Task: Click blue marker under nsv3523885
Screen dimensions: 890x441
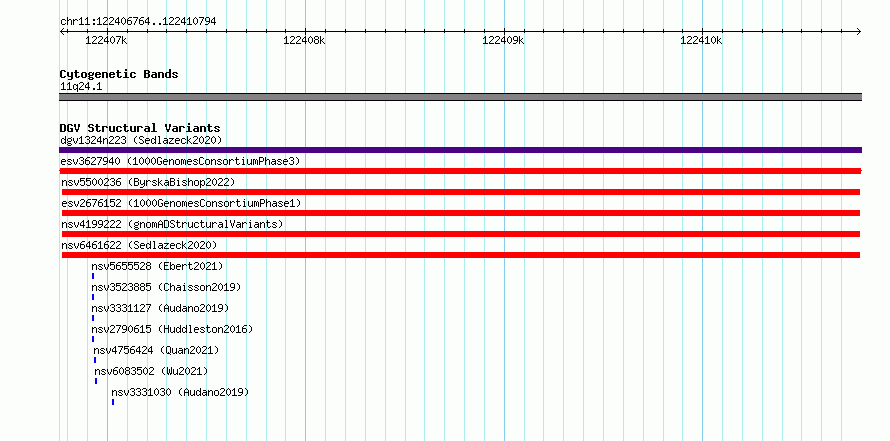Action: coord(93,297)
